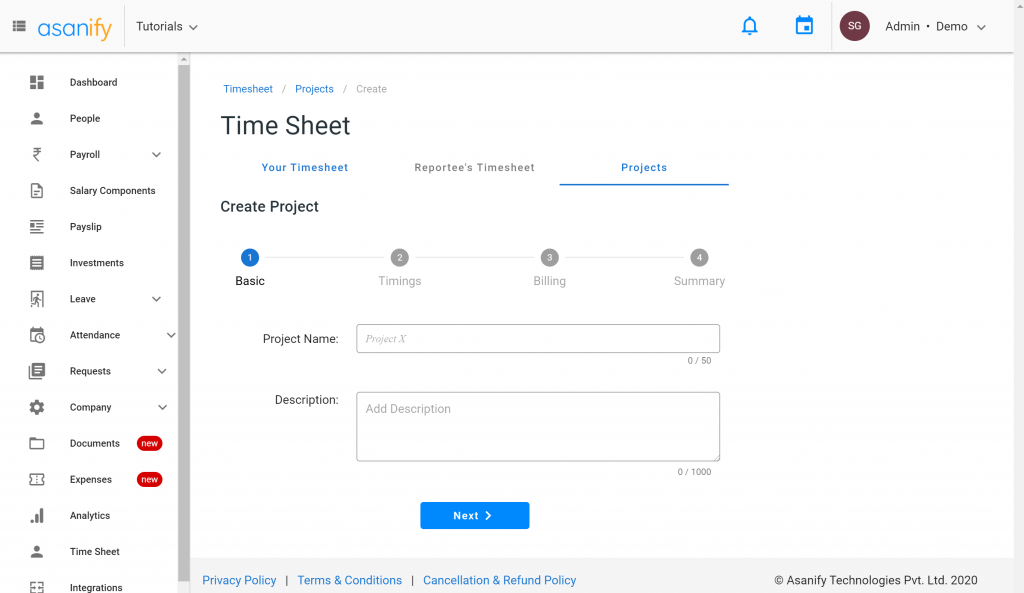Select step 3 Billing in the stepper

tap(549, 257)
